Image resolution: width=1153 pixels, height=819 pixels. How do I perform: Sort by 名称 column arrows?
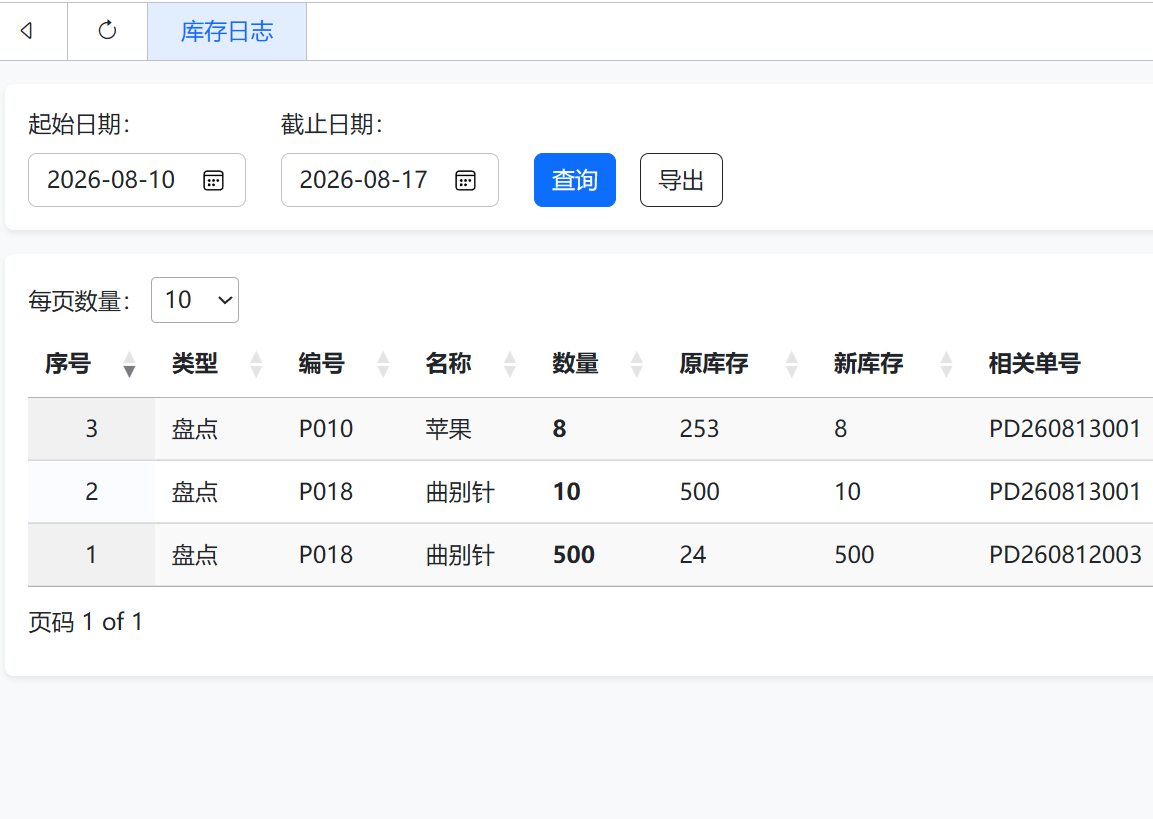pos(510,364)
